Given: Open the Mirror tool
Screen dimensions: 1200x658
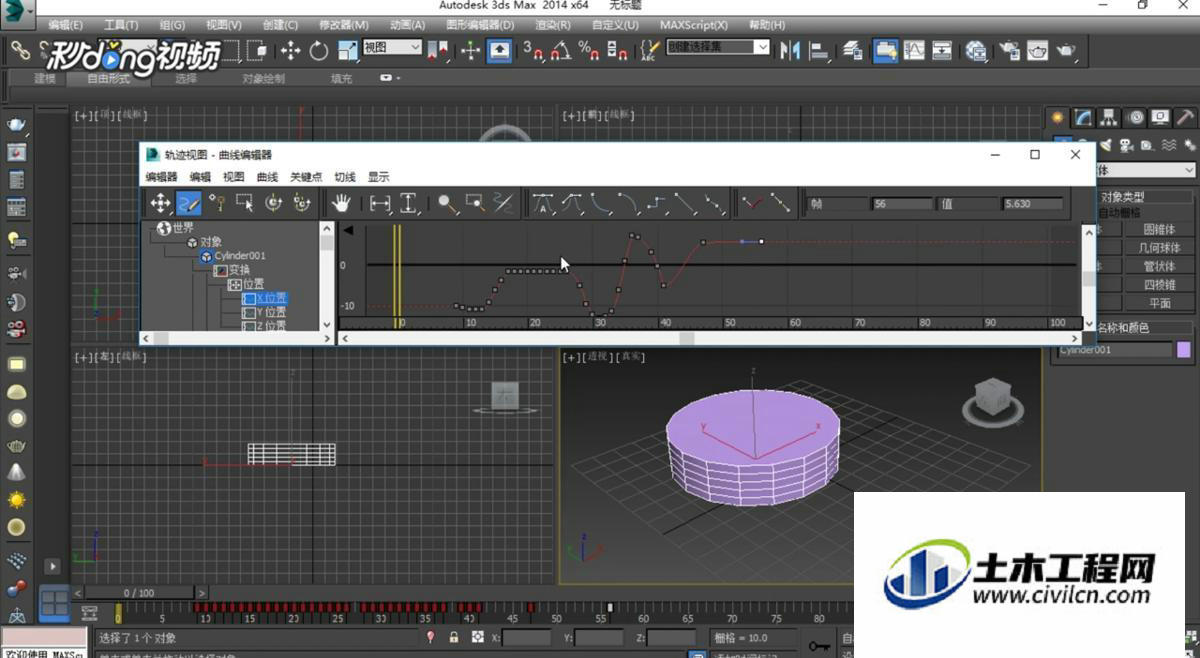Looking at the screenshot, I should [791, 50].
